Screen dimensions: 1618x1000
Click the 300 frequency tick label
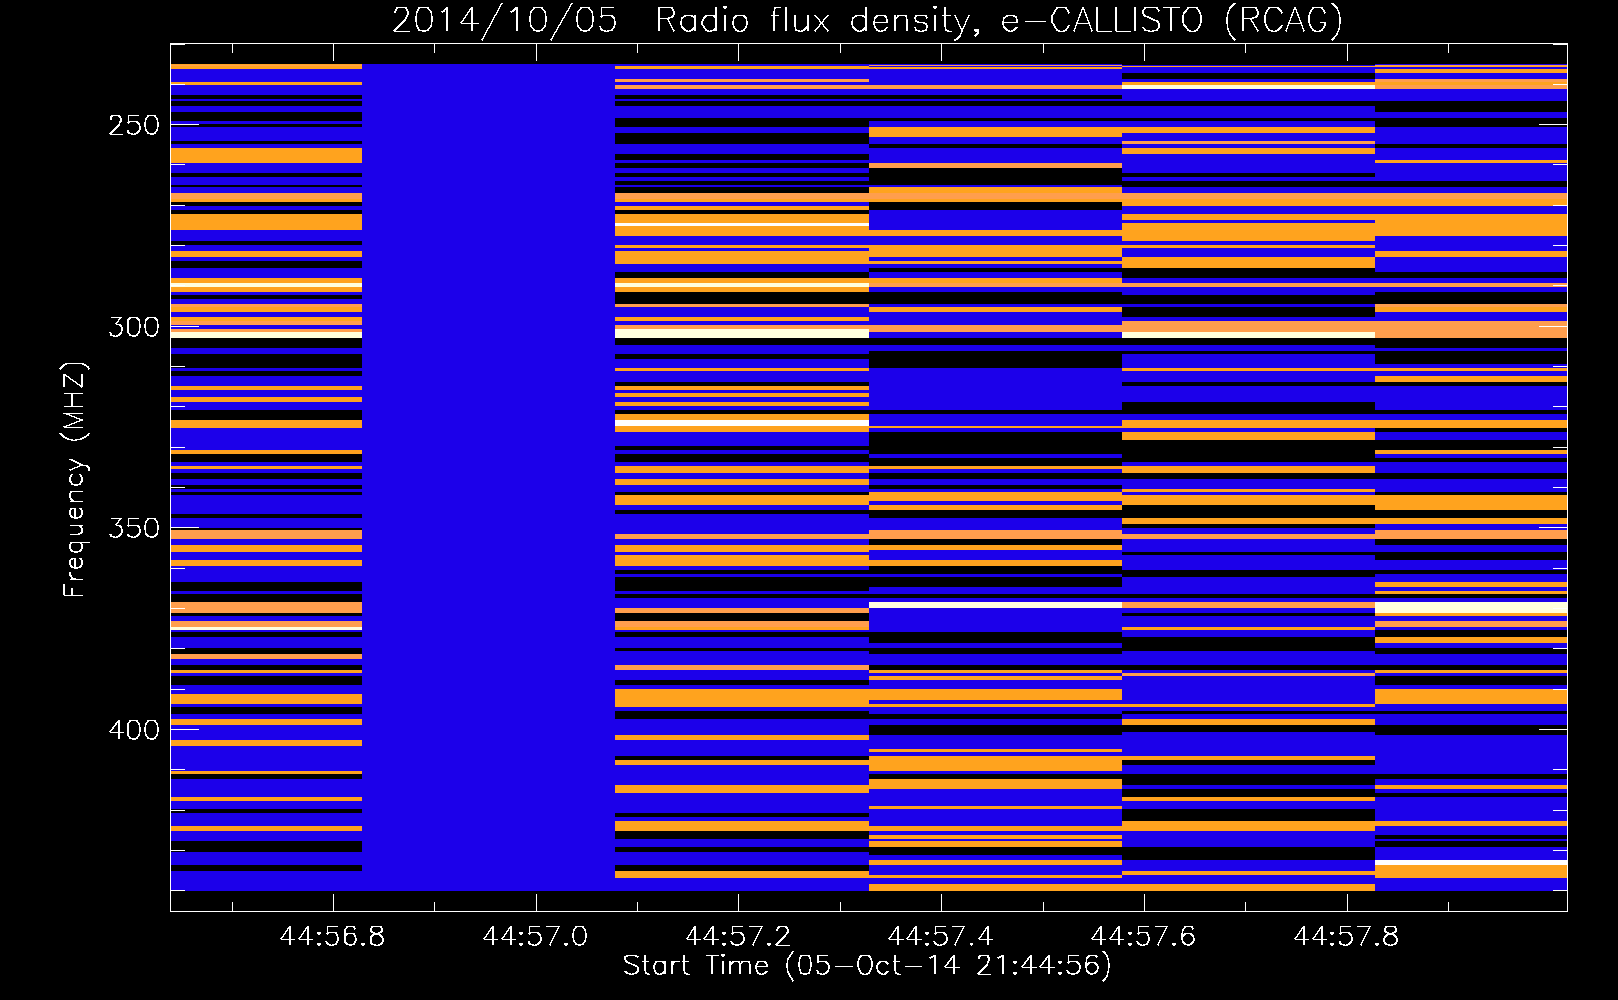134,327
